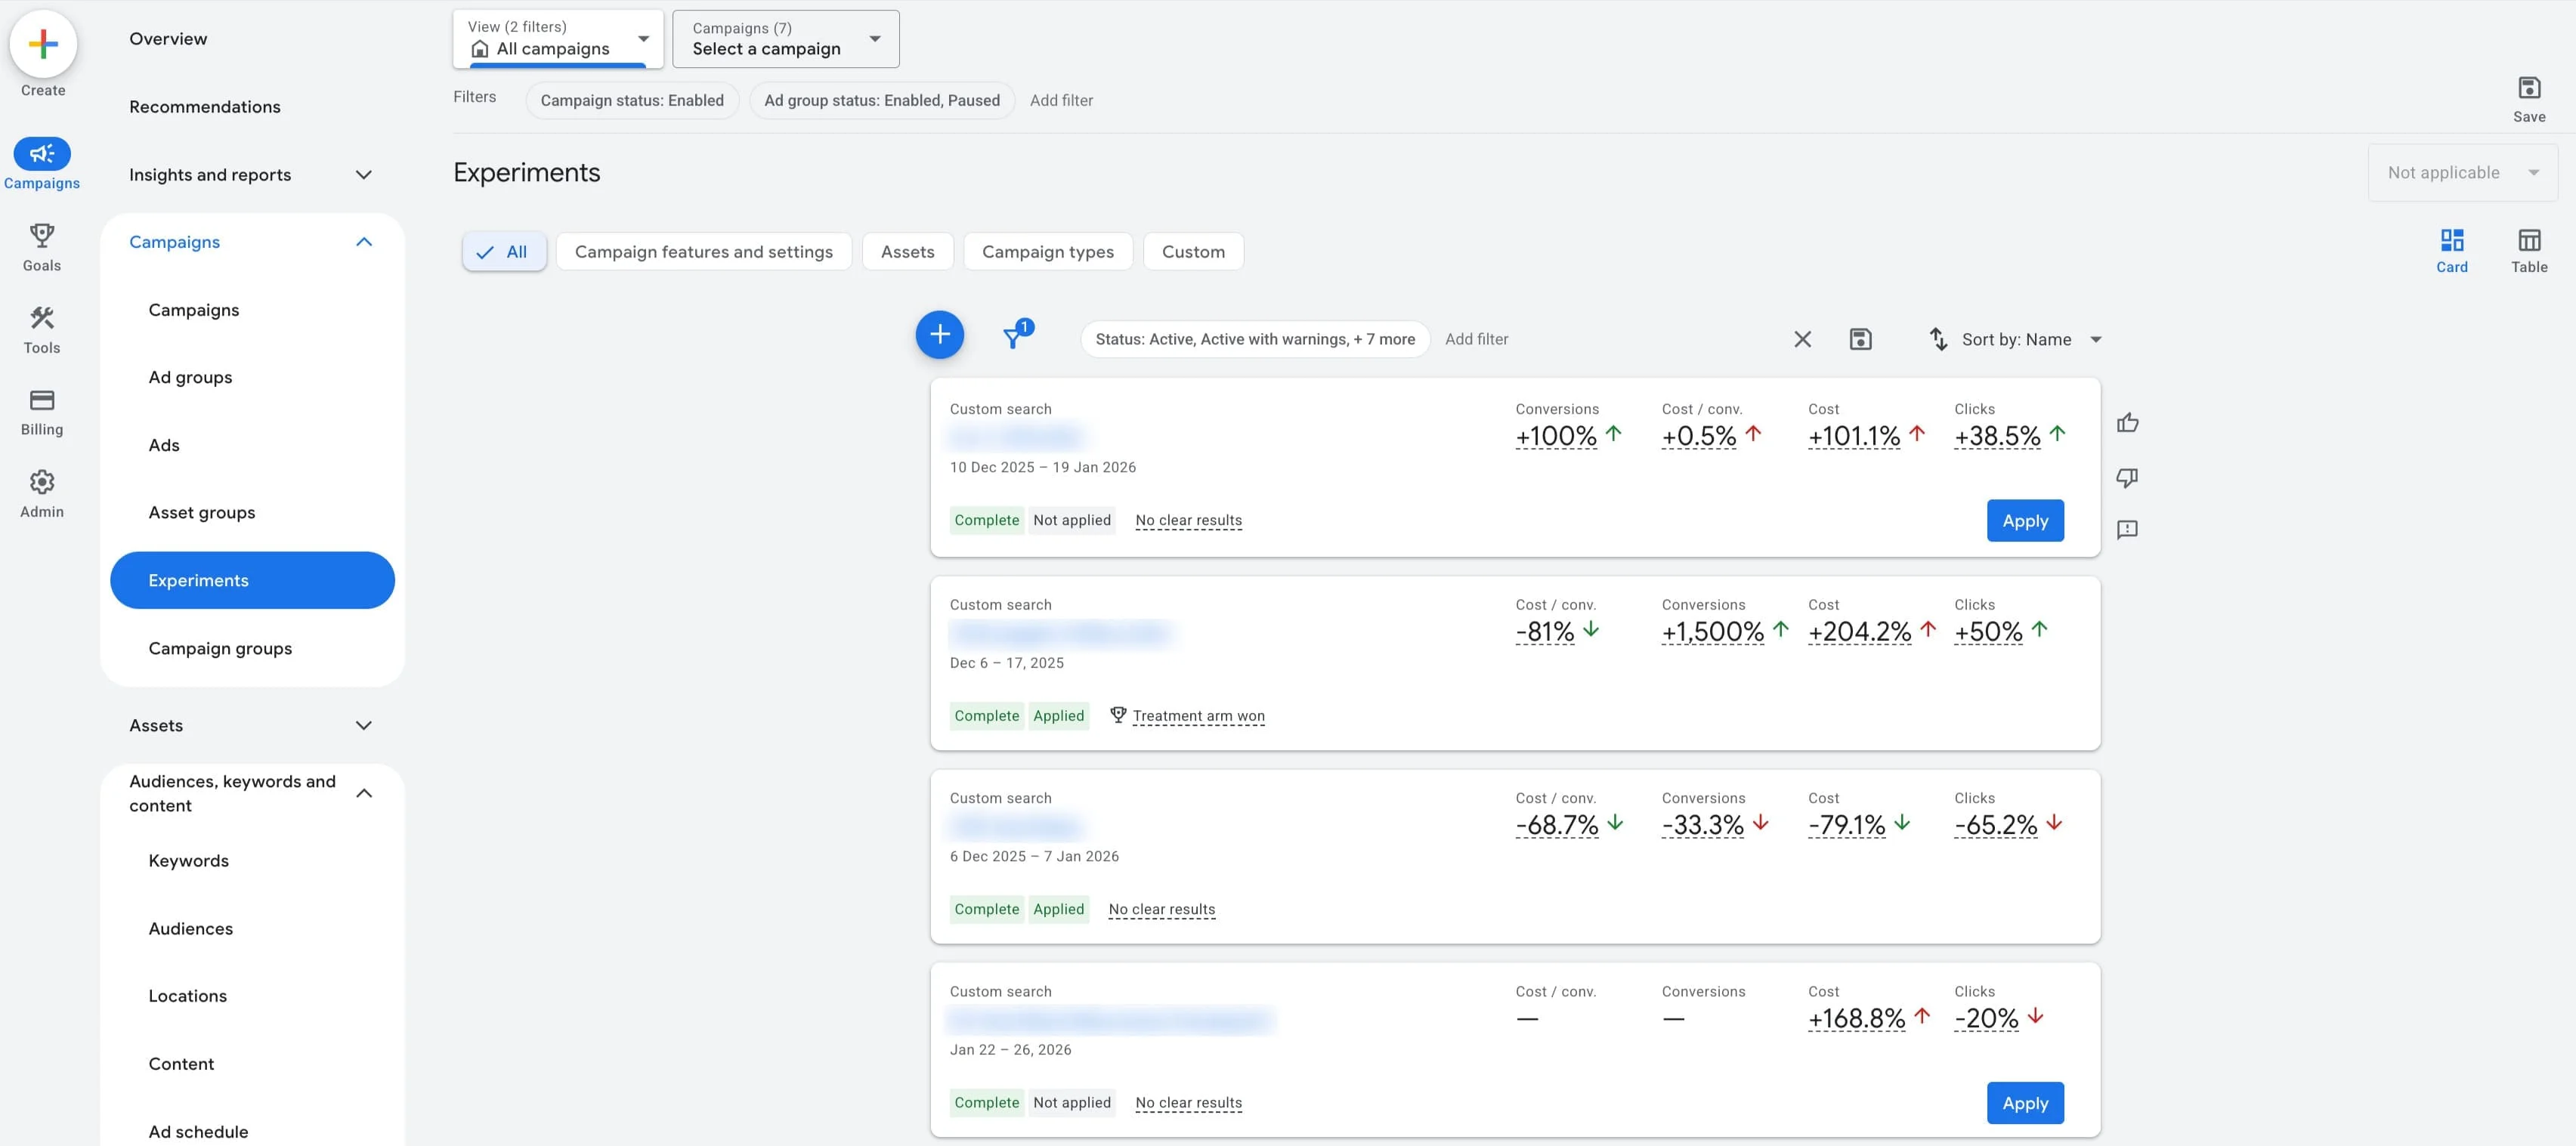
Task: Collapse Audiences, keywords and content
Action: click(364, 793)
